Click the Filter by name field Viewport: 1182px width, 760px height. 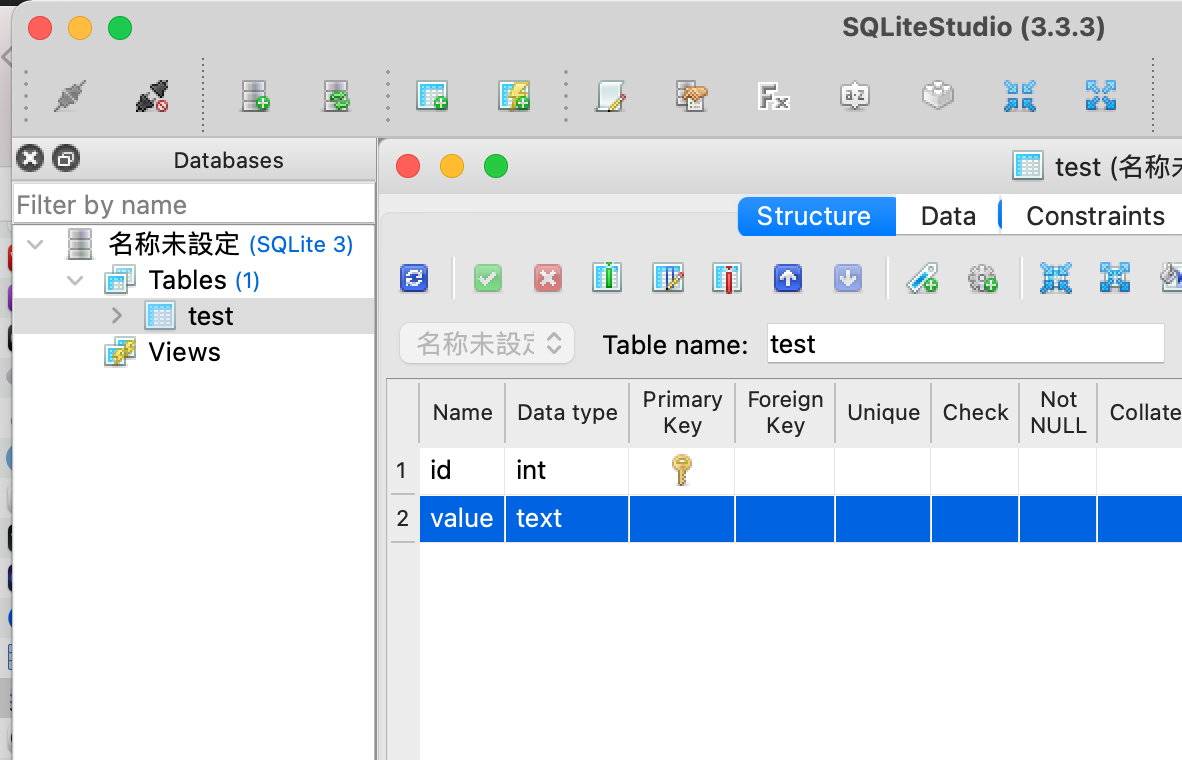[194, 205]
